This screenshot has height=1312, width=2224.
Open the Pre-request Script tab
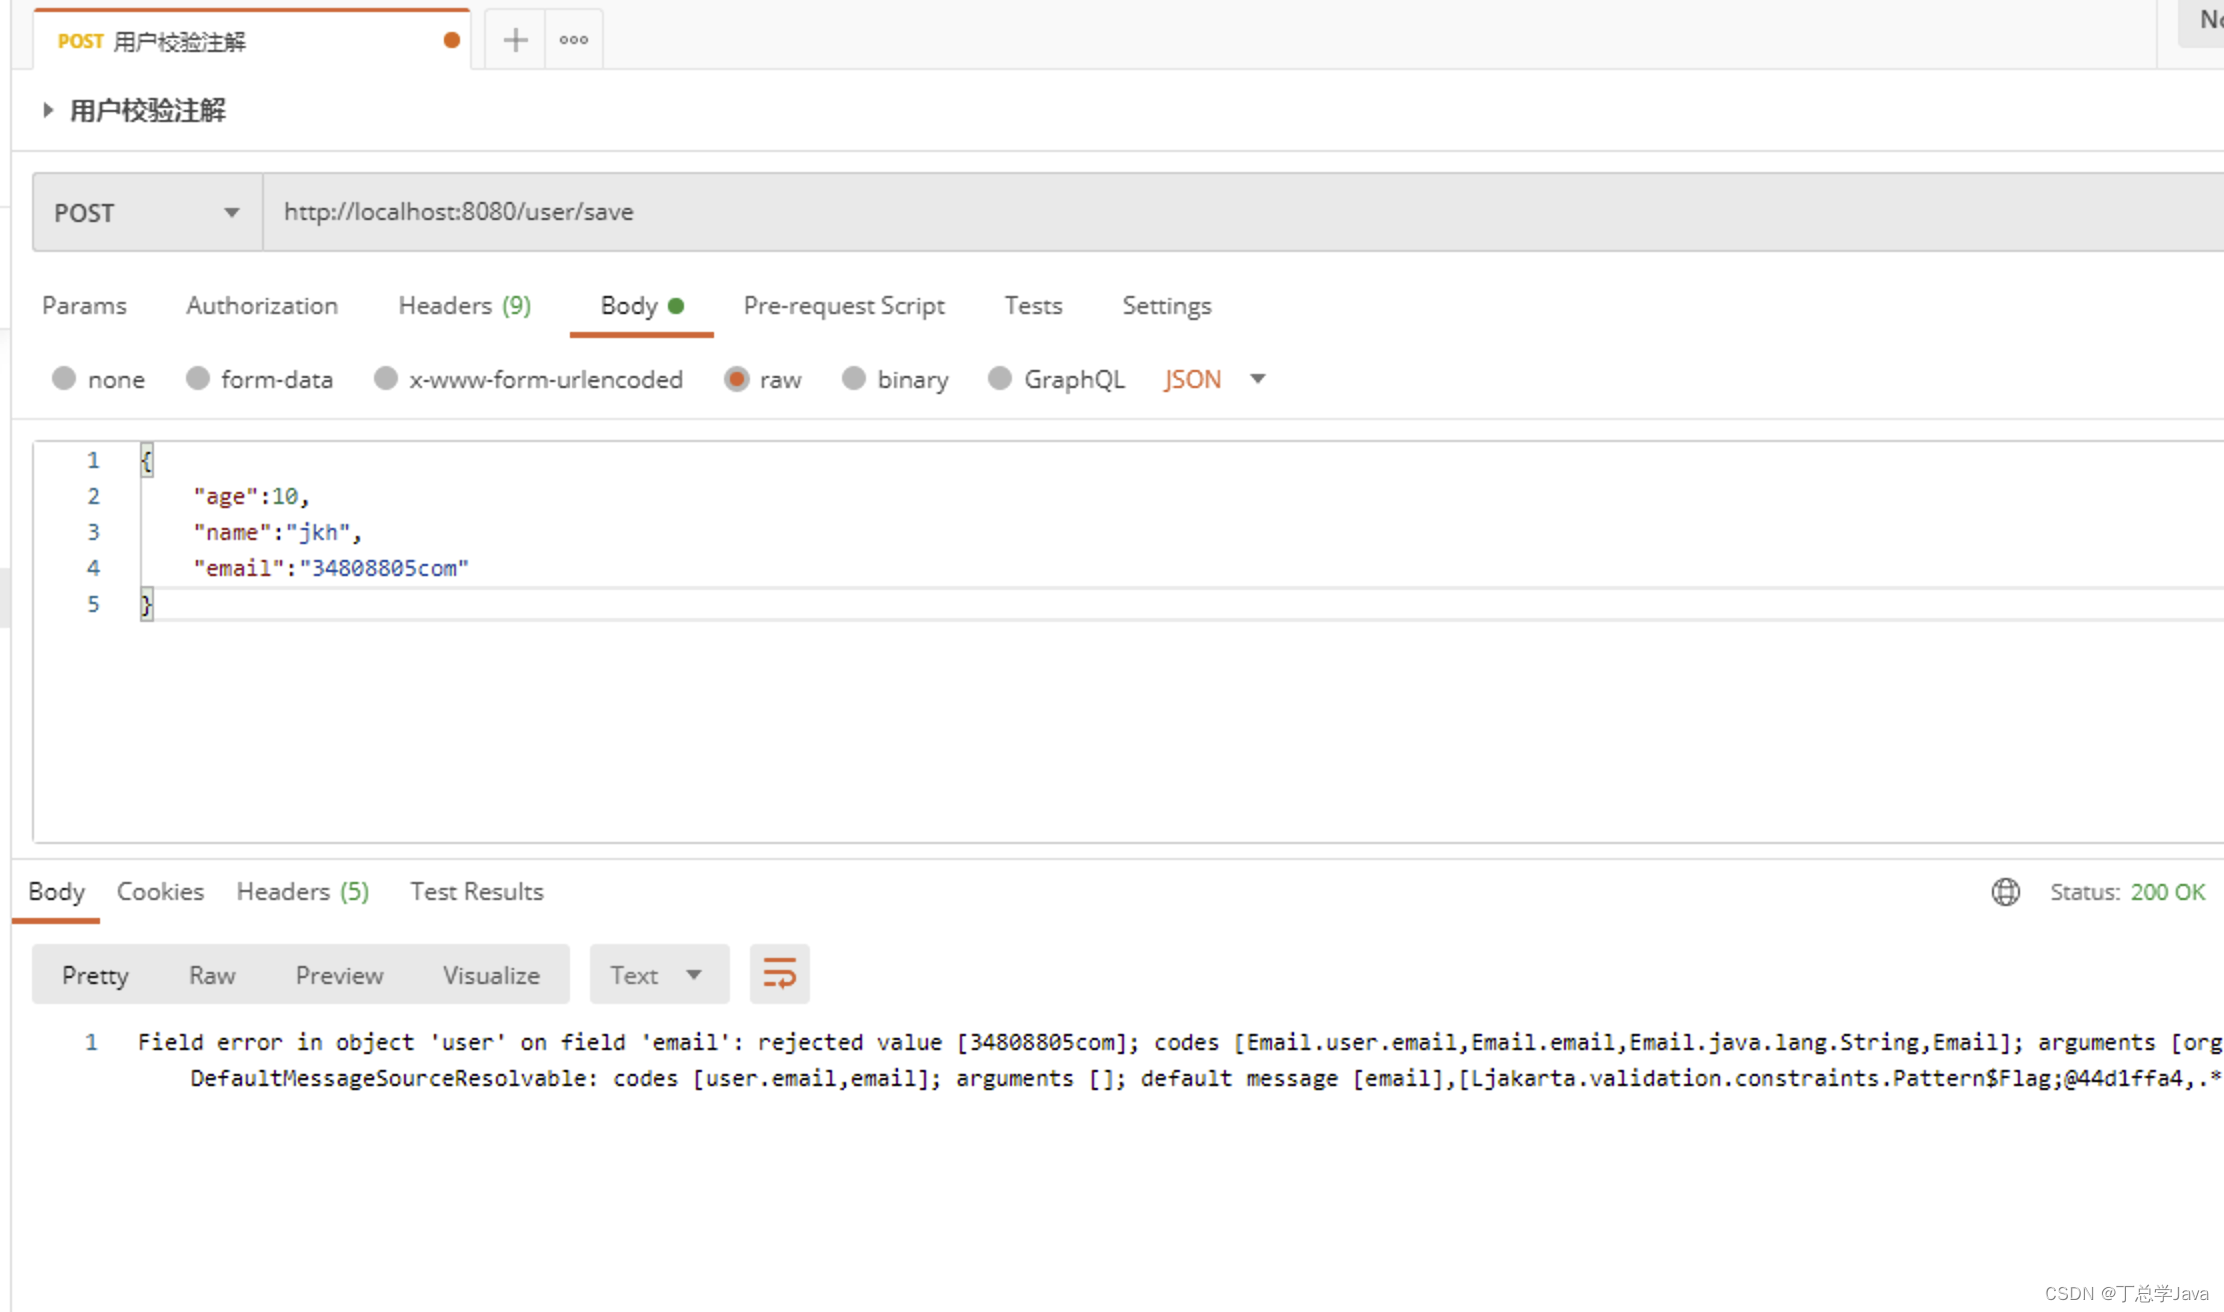tap(843, 305)
